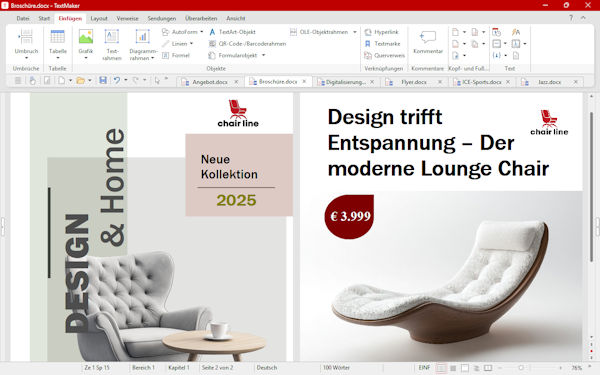Click the date/time insert icon in Text group
This screenshot has width=600, height=375.
click(x=496, y=32)
